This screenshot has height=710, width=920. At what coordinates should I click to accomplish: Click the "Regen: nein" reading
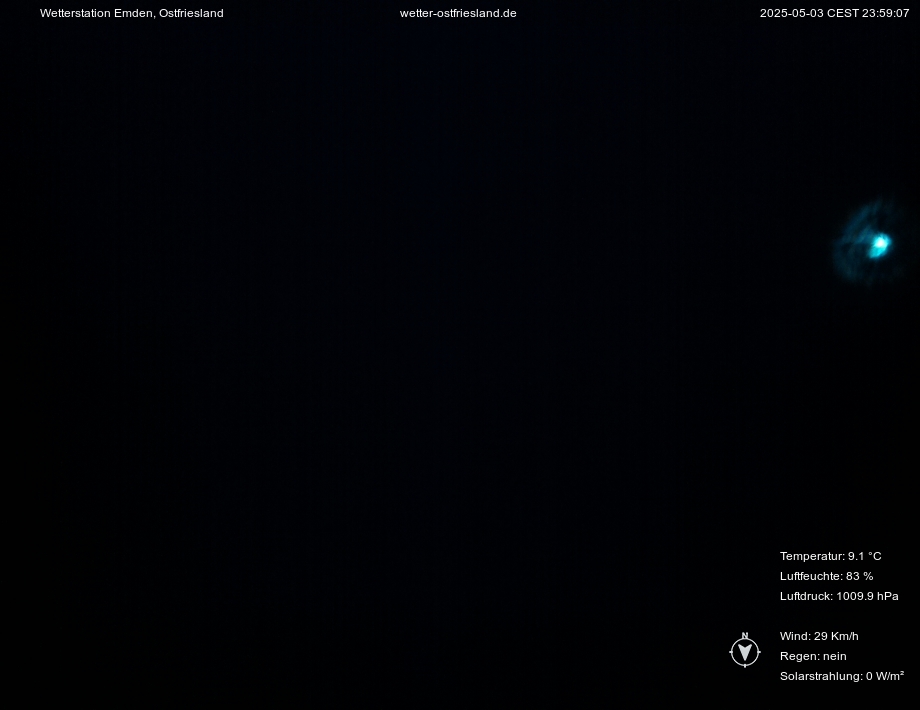(813, 656)
